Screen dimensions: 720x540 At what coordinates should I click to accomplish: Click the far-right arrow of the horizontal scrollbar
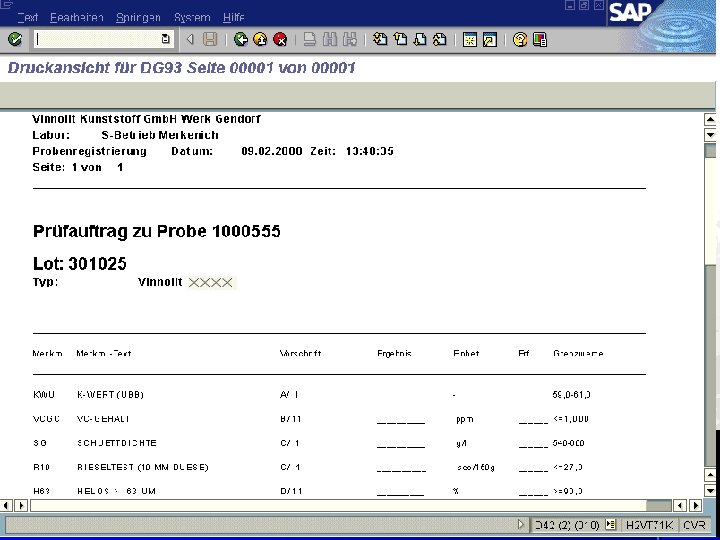point(695,506)
